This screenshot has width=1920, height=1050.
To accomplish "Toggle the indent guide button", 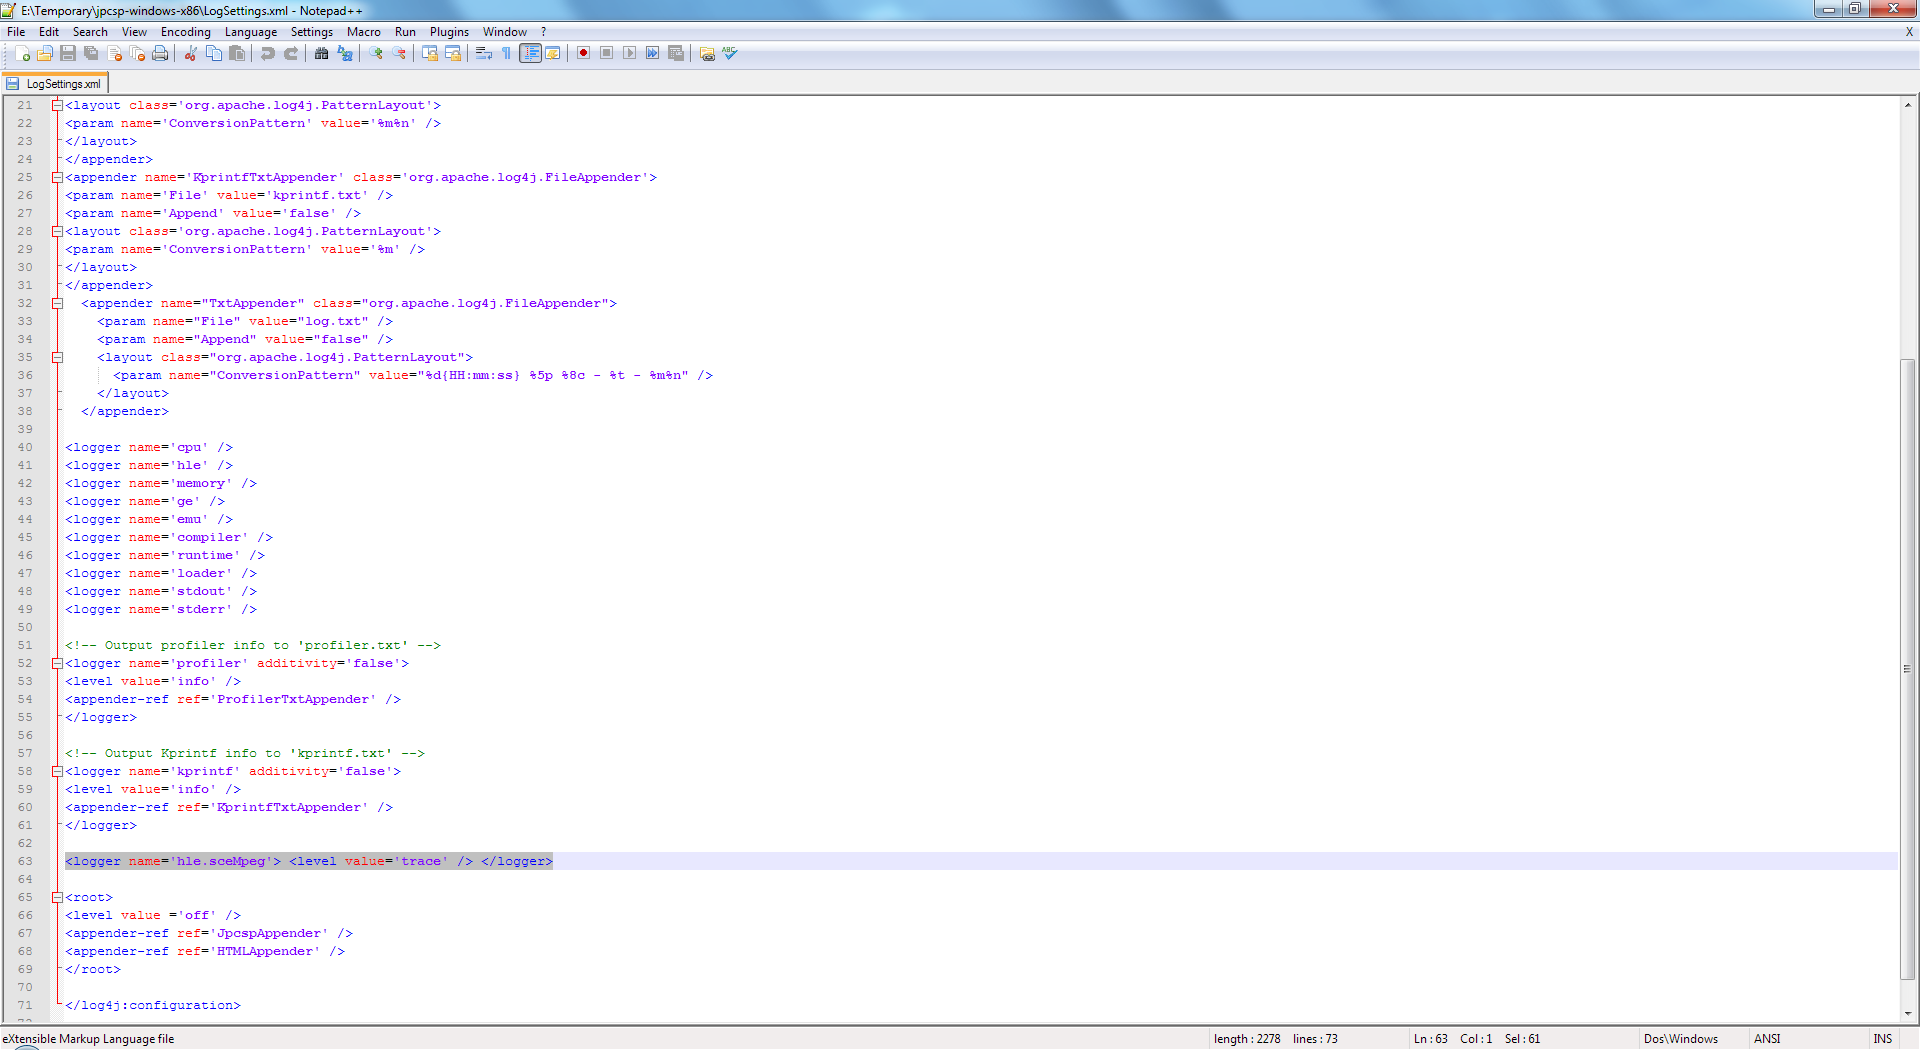I will click(530, 54).
